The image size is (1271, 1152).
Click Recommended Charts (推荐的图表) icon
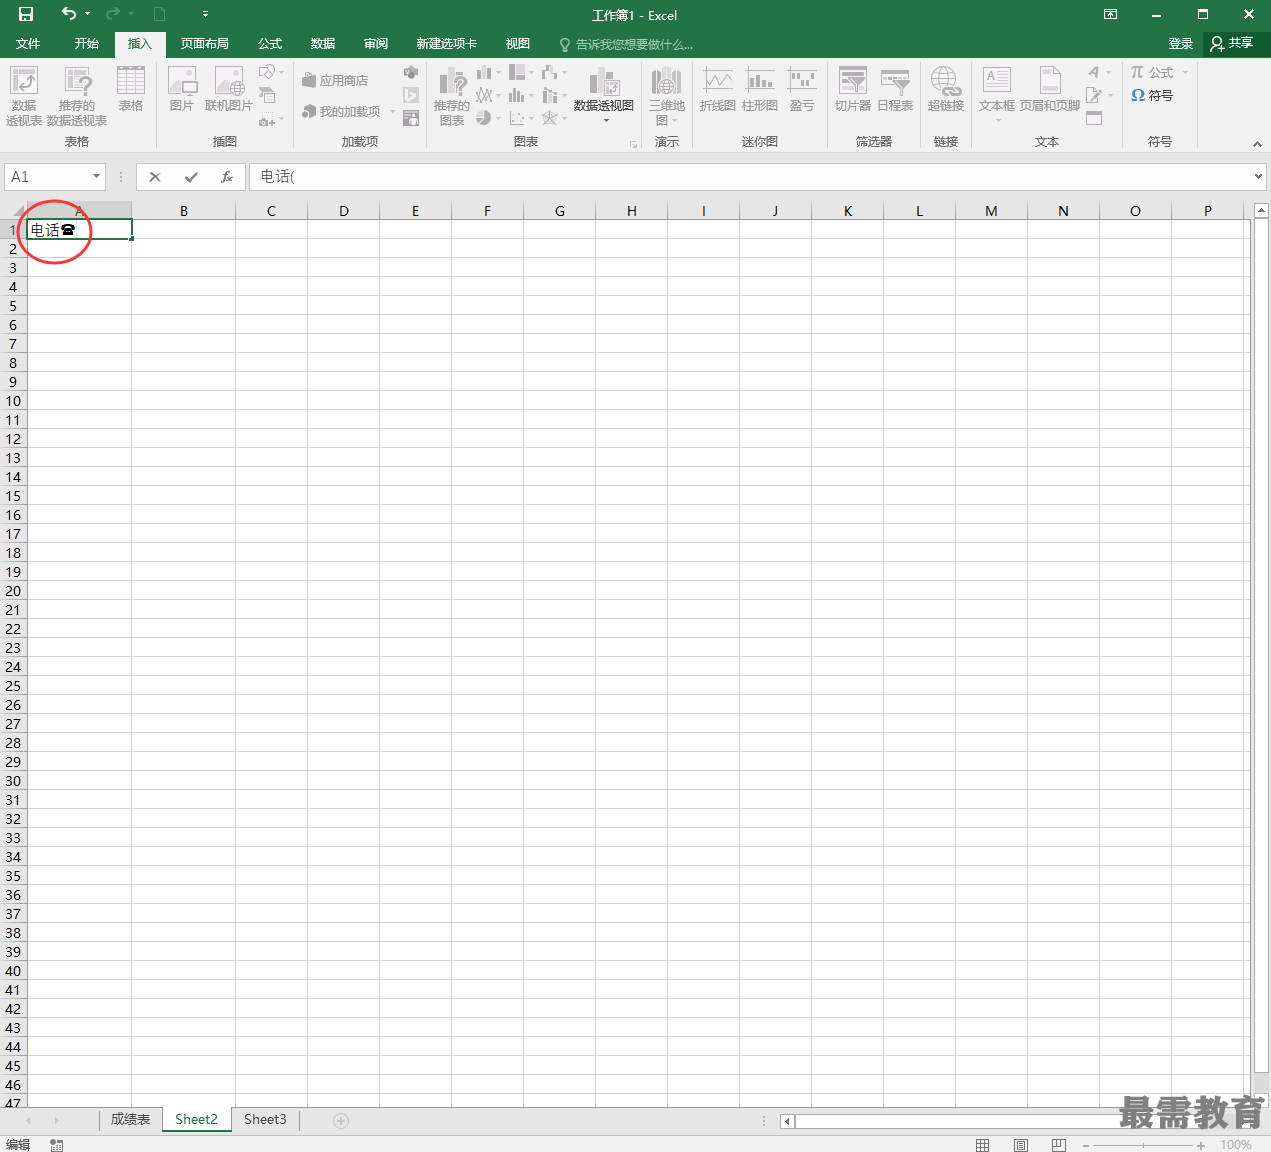(x=452, y=96)
